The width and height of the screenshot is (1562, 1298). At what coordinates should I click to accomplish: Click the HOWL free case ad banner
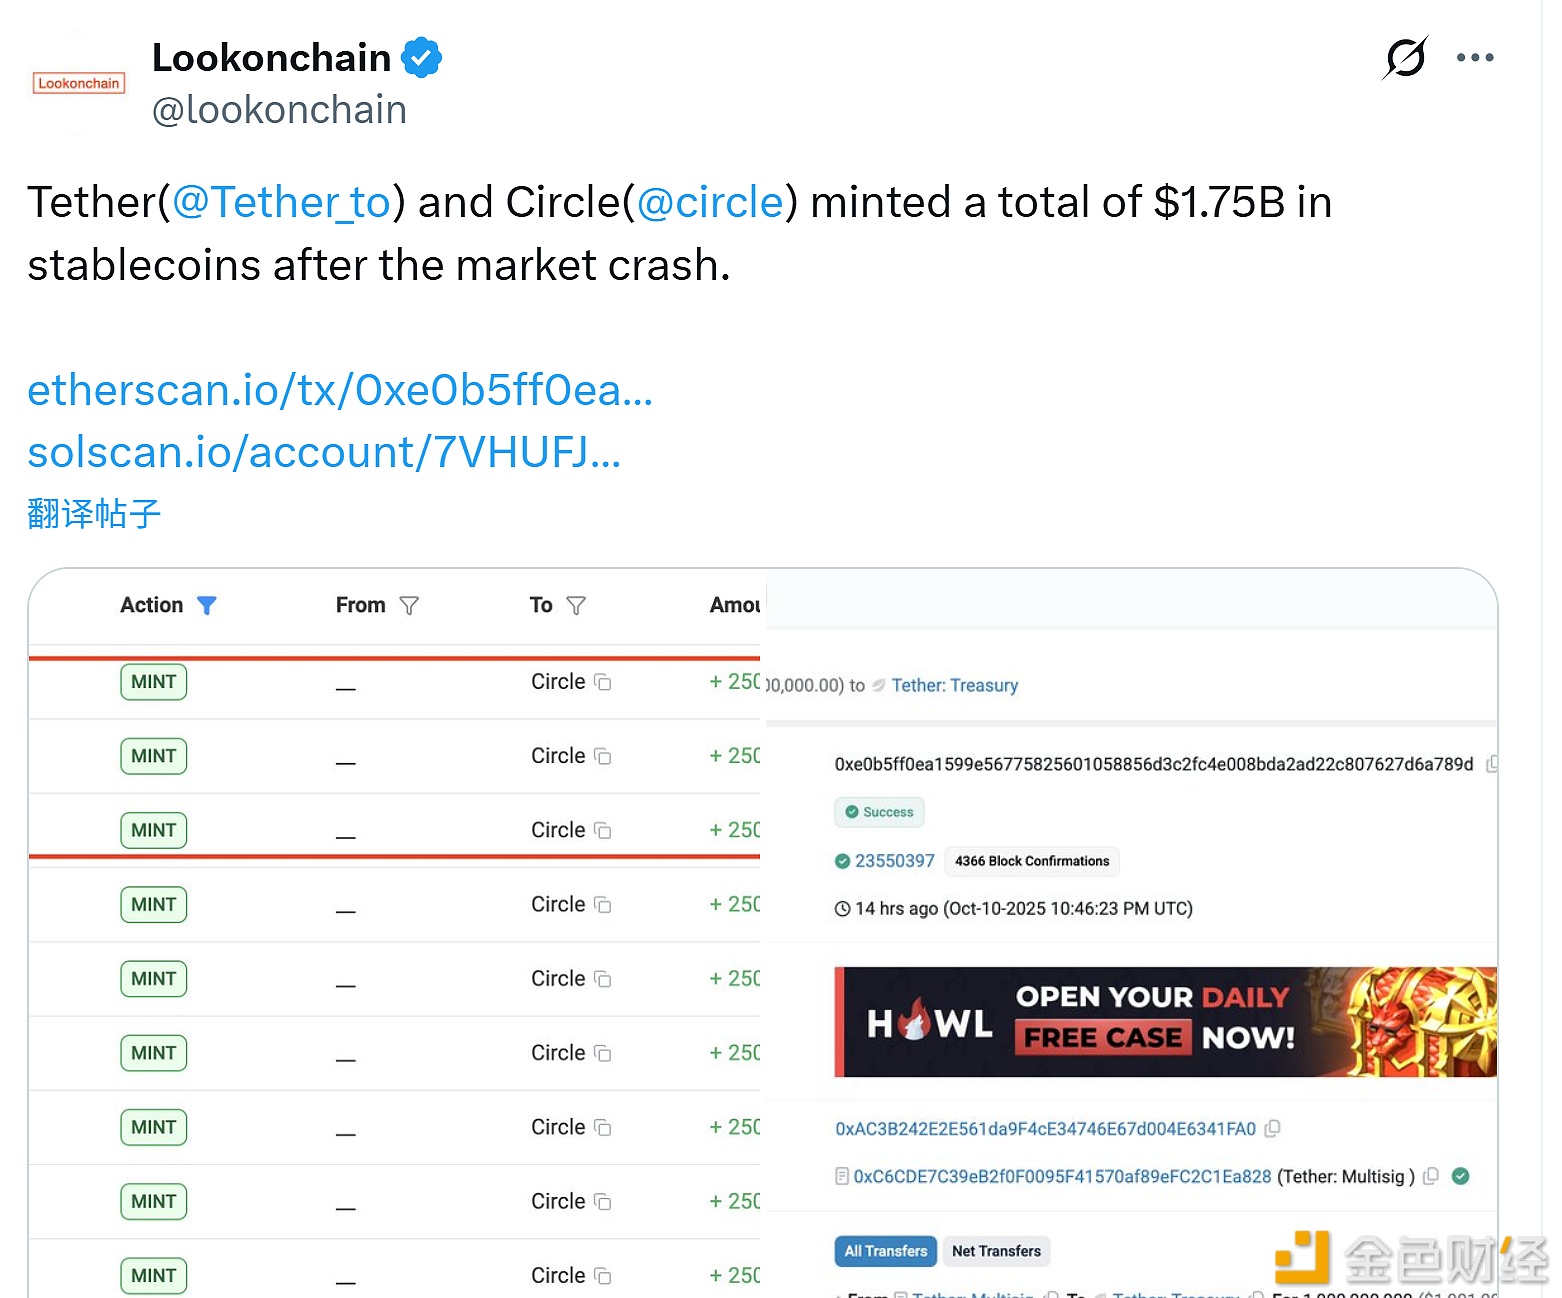[1165, 1022]
